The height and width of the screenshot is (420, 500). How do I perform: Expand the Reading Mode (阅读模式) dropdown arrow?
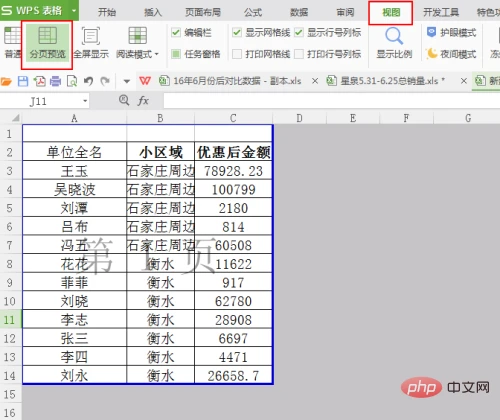point(157,54)
